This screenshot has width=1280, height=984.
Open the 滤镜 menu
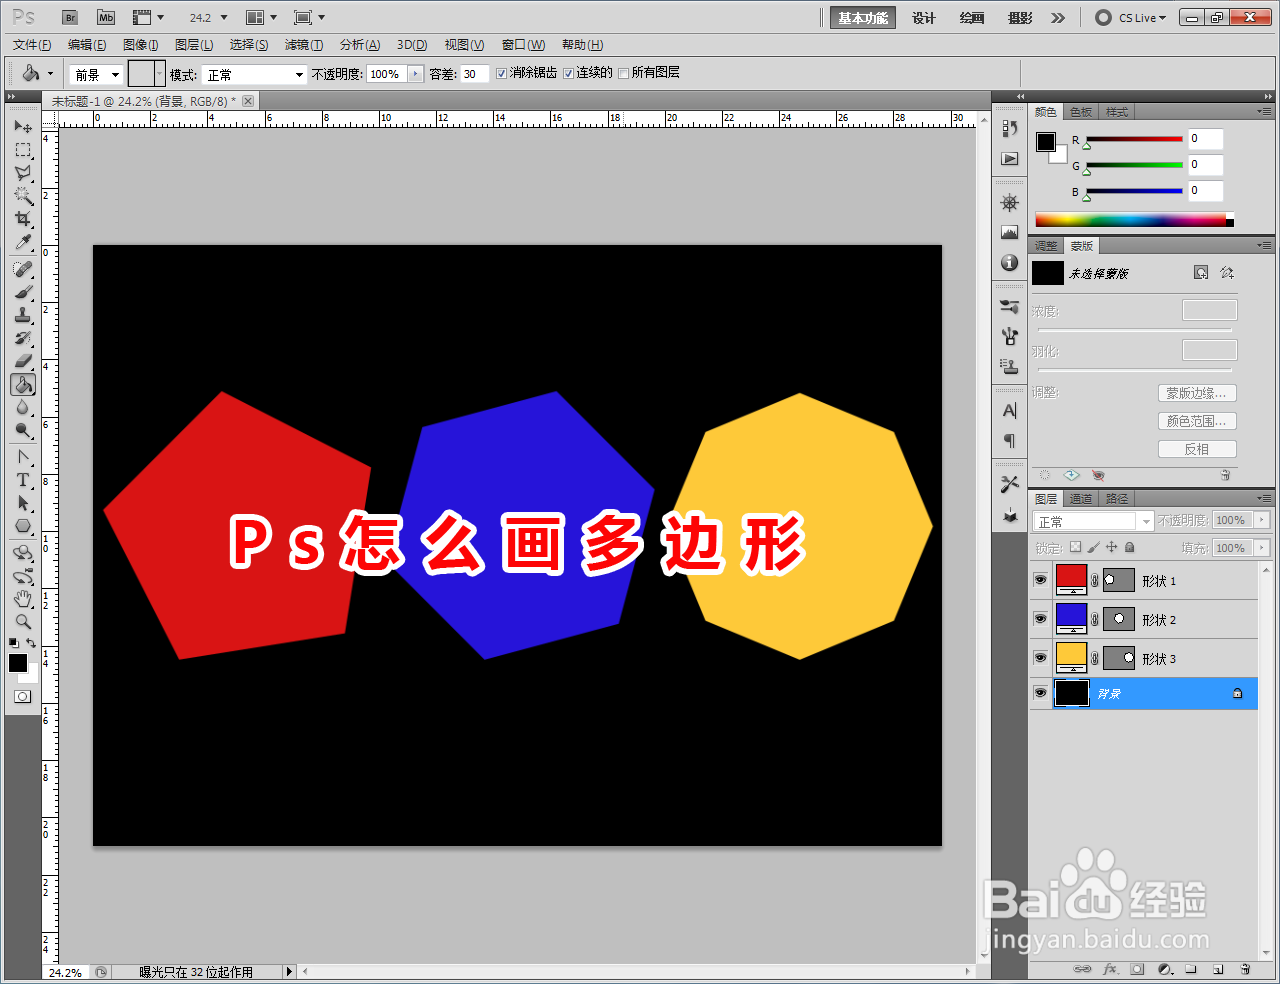point(305,44)
